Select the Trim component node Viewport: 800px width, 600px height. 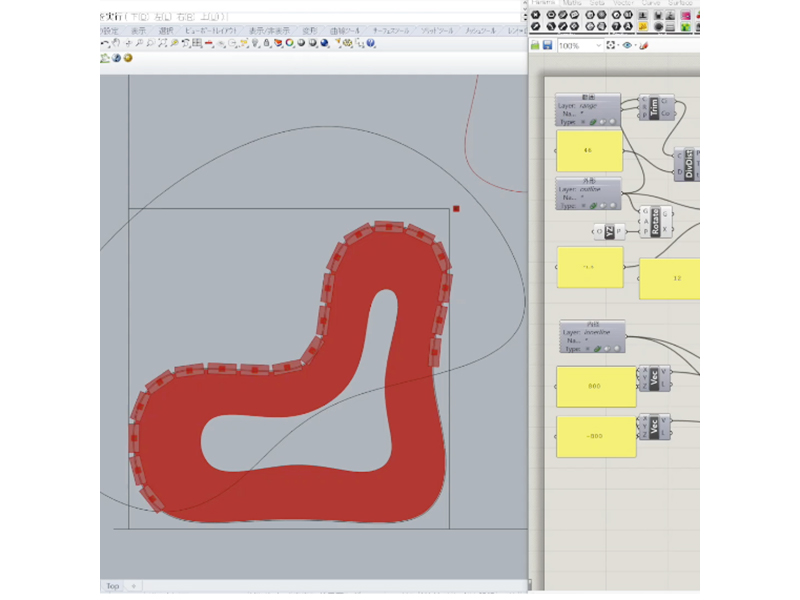pyautogui.click(x=656, y=108)
